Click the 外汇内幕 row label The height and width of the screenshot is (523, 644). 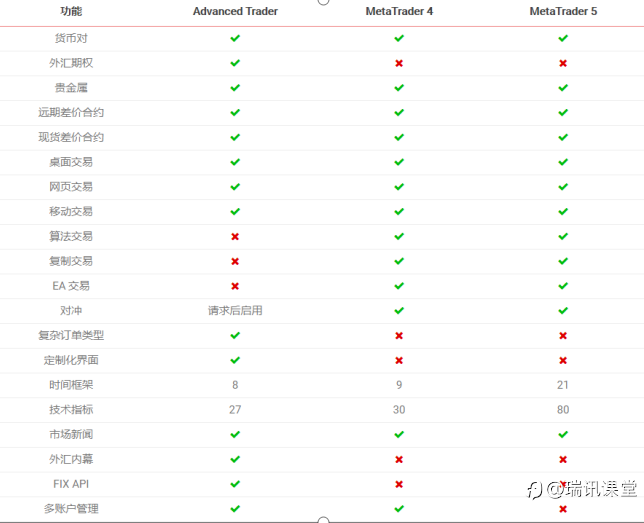[71, 459]
